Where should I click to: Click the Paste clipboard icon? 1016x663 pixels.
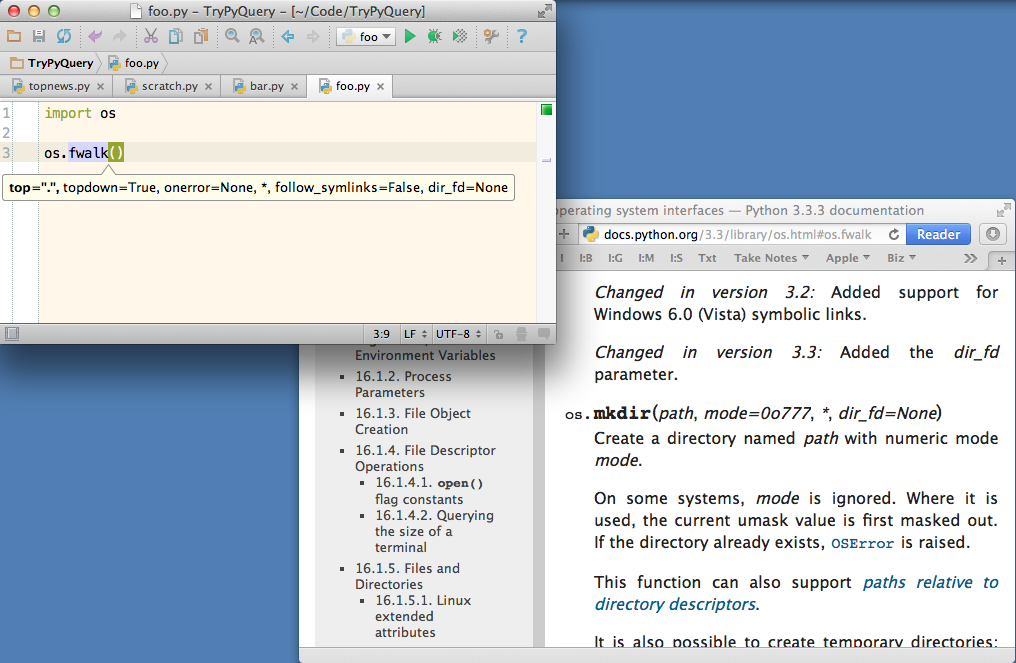tap(201, 36)
